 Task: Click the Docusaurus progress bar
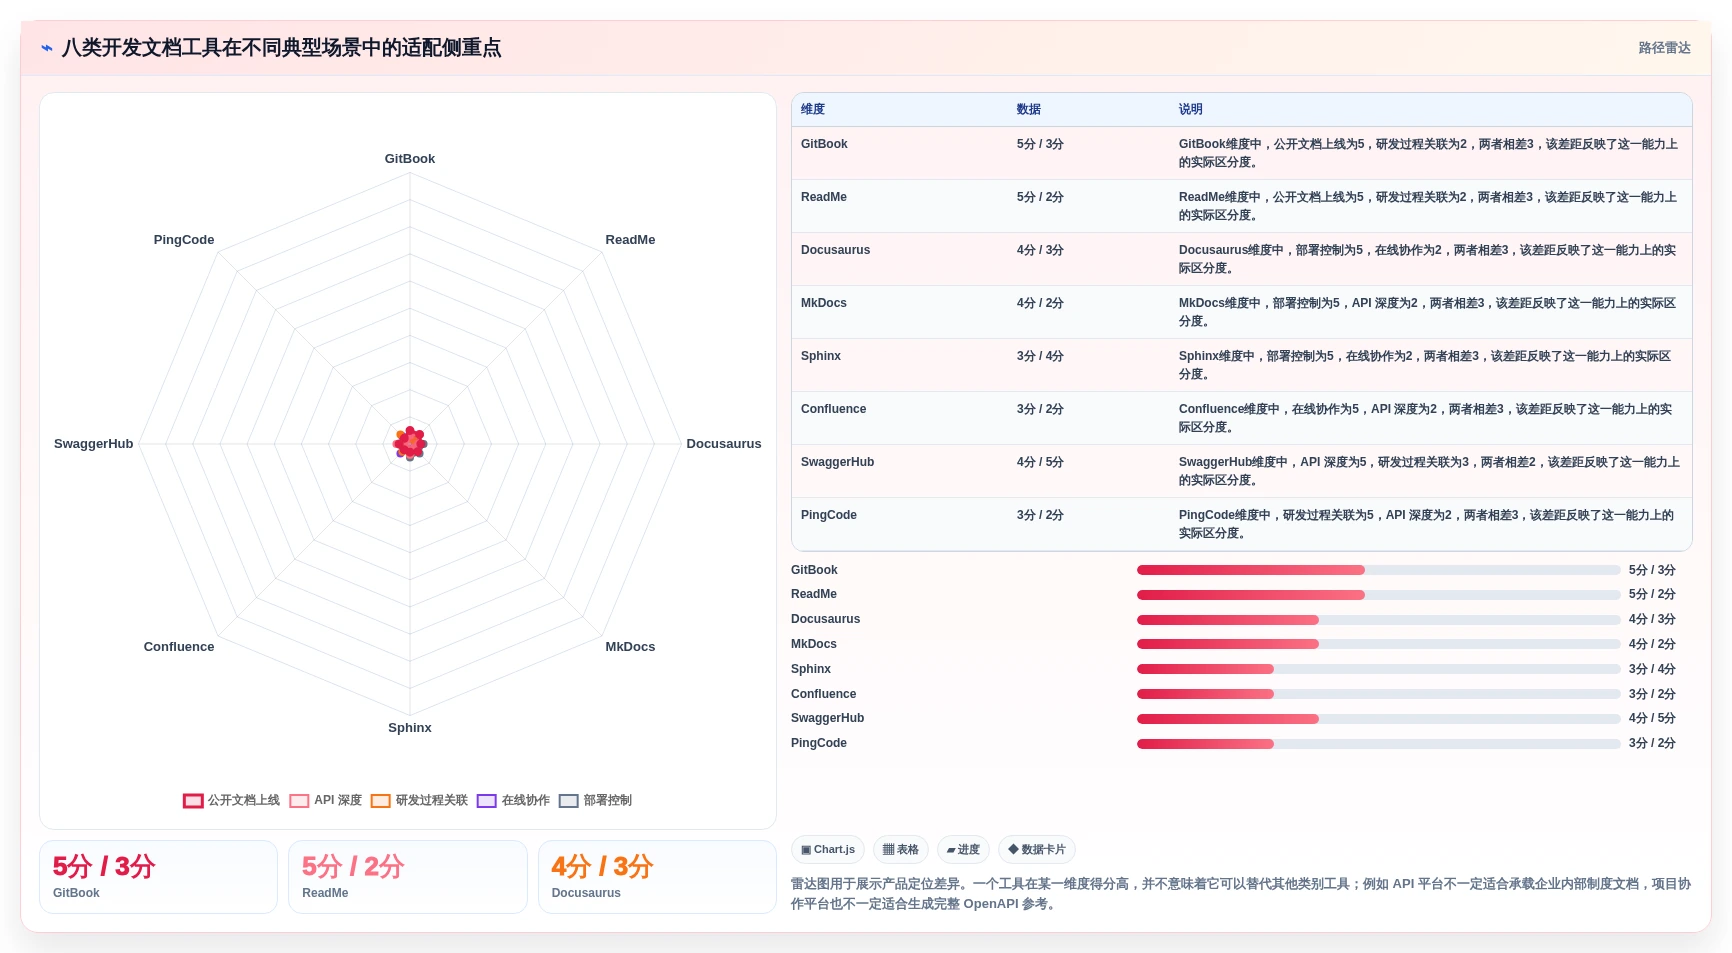click(1378, 620)
